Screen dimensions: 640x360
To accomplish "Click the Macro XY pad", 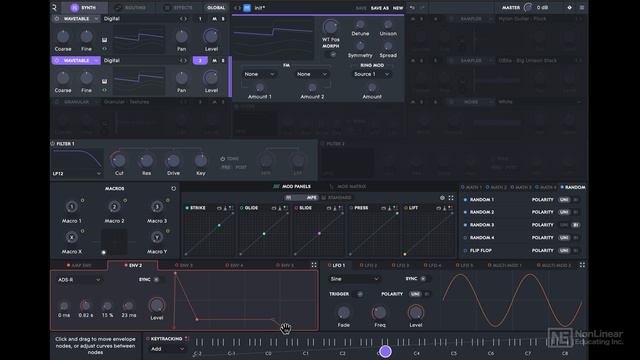I will (114, 241).
